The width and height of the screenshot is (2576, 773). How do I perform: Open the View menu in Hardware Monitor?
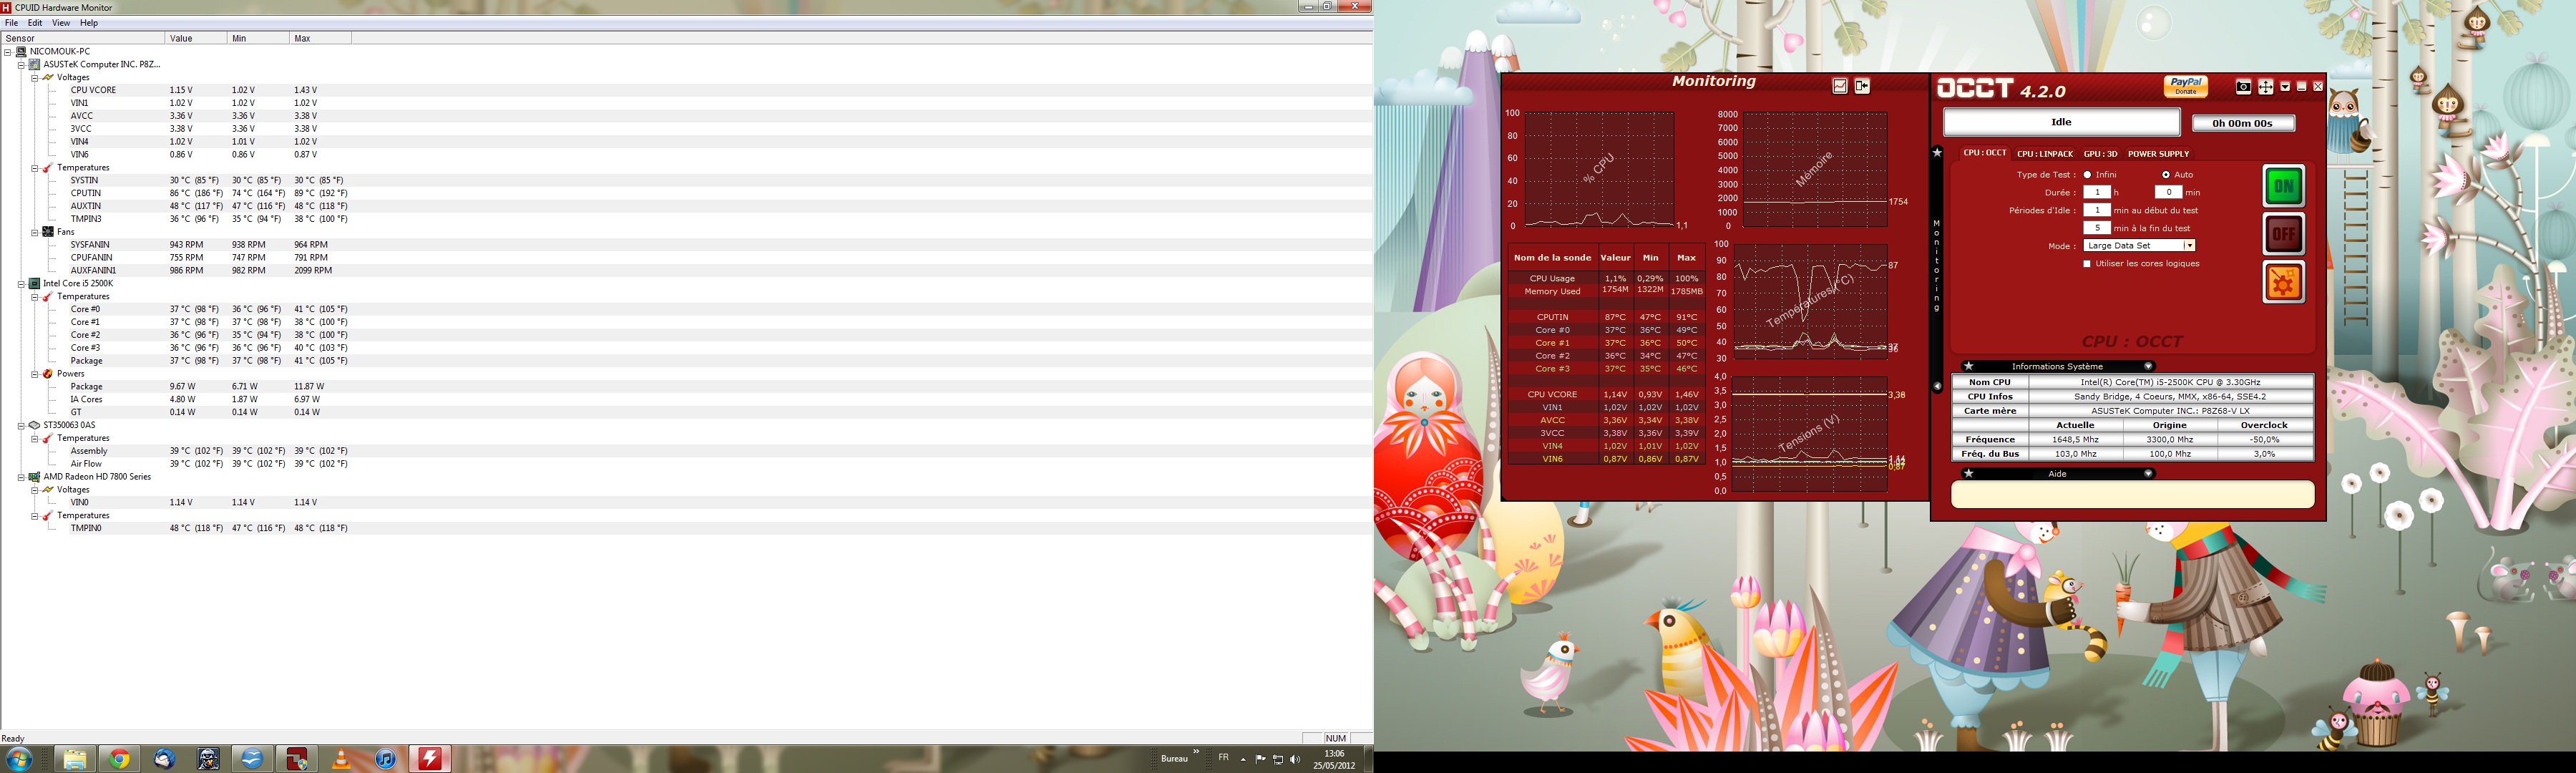click(60, 23)
